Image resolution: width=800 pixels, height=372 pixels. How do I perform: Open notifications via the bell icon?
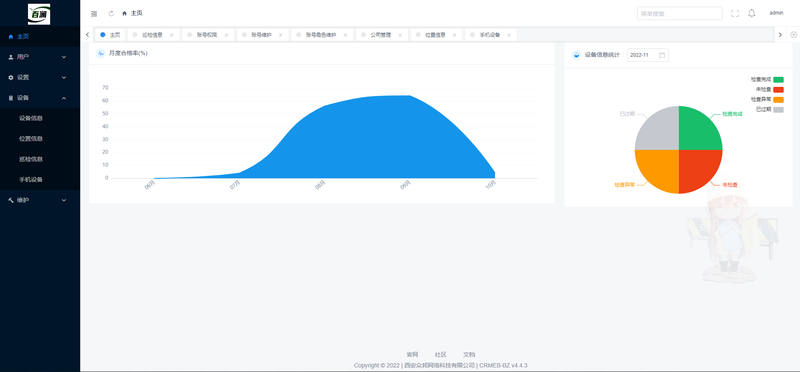(752, 13)
